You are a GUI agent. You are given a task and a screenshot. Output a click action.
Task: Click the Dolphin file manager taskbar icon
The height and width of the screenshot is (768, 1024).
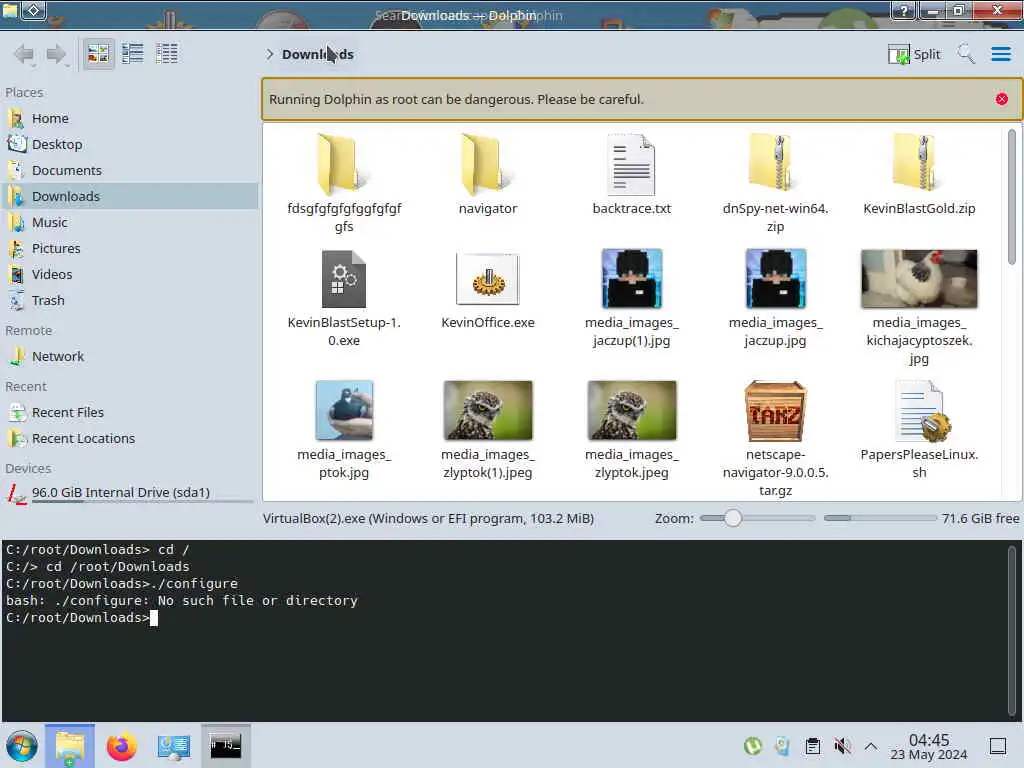tap(70, 746)
